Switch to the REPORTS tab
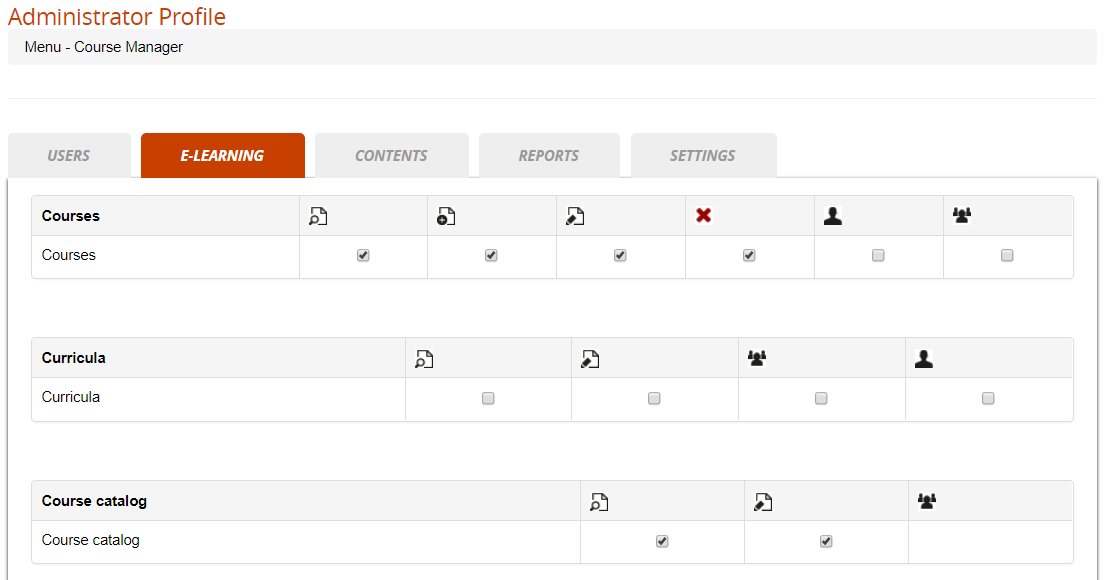The width and height of the screenshot is (1105, 580). click(548, 155)
